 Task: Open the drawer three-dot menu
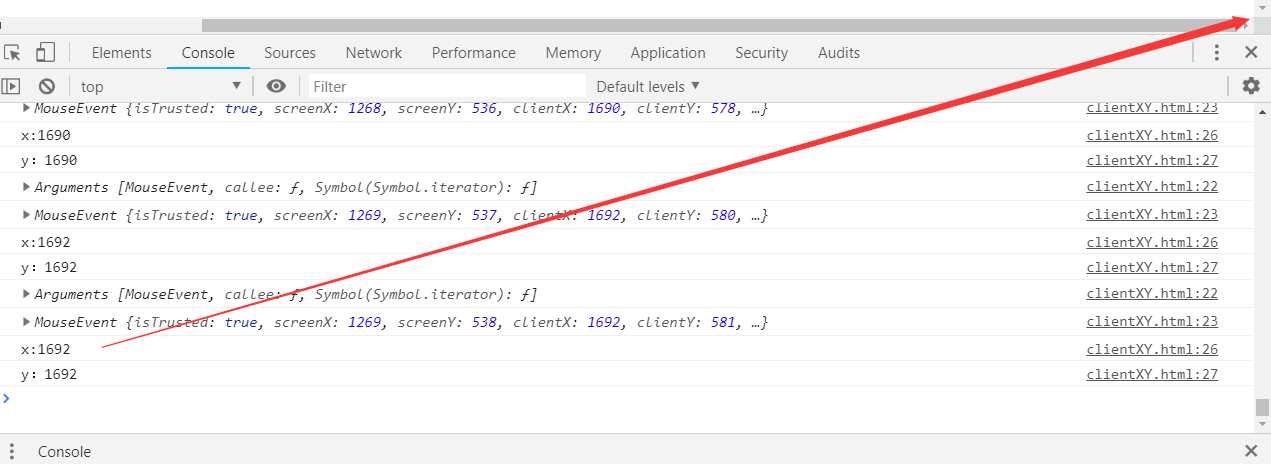click(13, 451)
